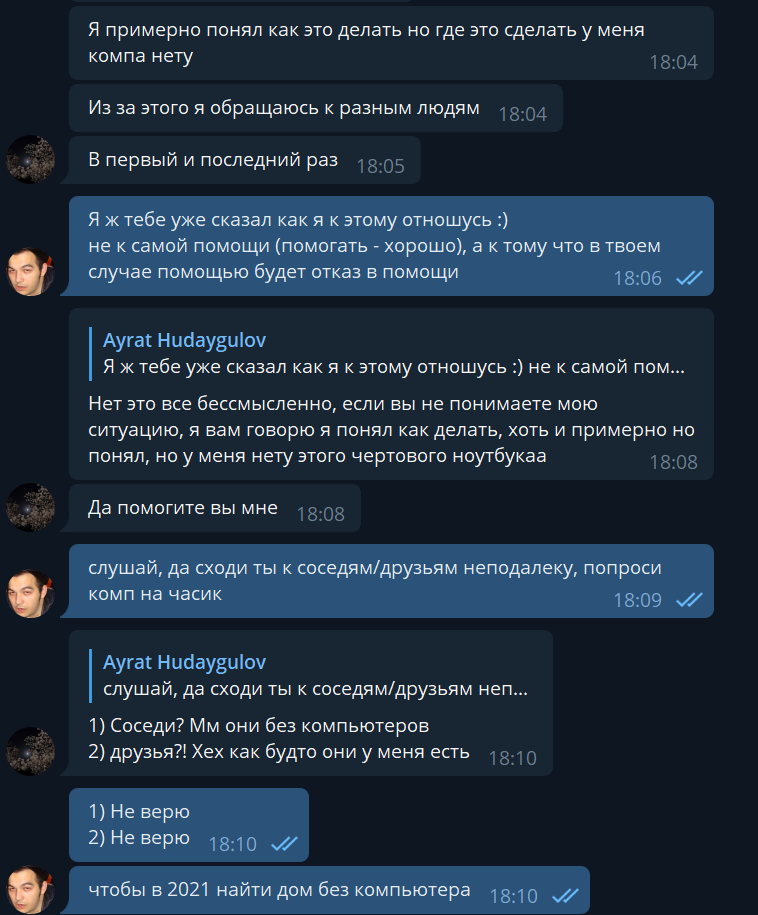Click message 'чтобы в 2021 найти дом'

(329, 890)
